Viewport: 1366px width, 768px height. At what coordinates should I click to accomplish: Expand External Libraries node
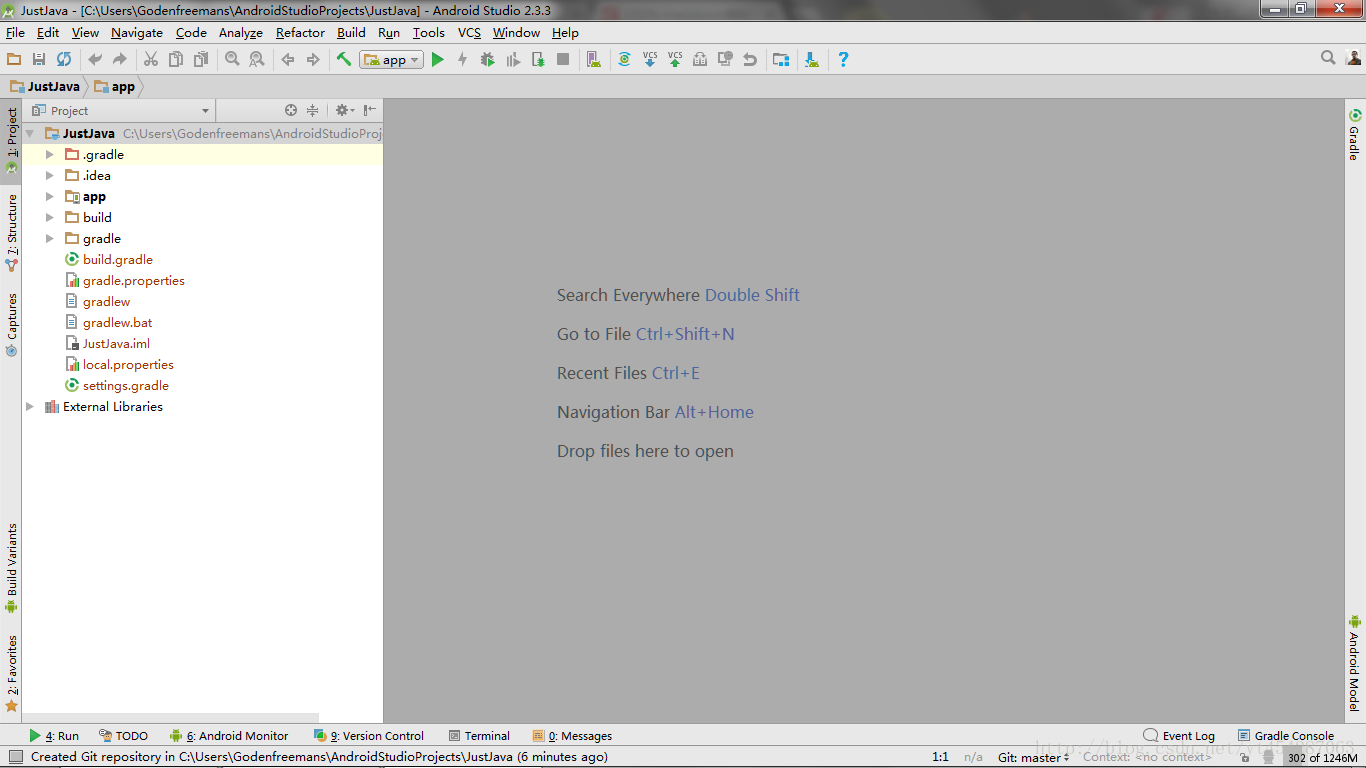pos(30,407)
